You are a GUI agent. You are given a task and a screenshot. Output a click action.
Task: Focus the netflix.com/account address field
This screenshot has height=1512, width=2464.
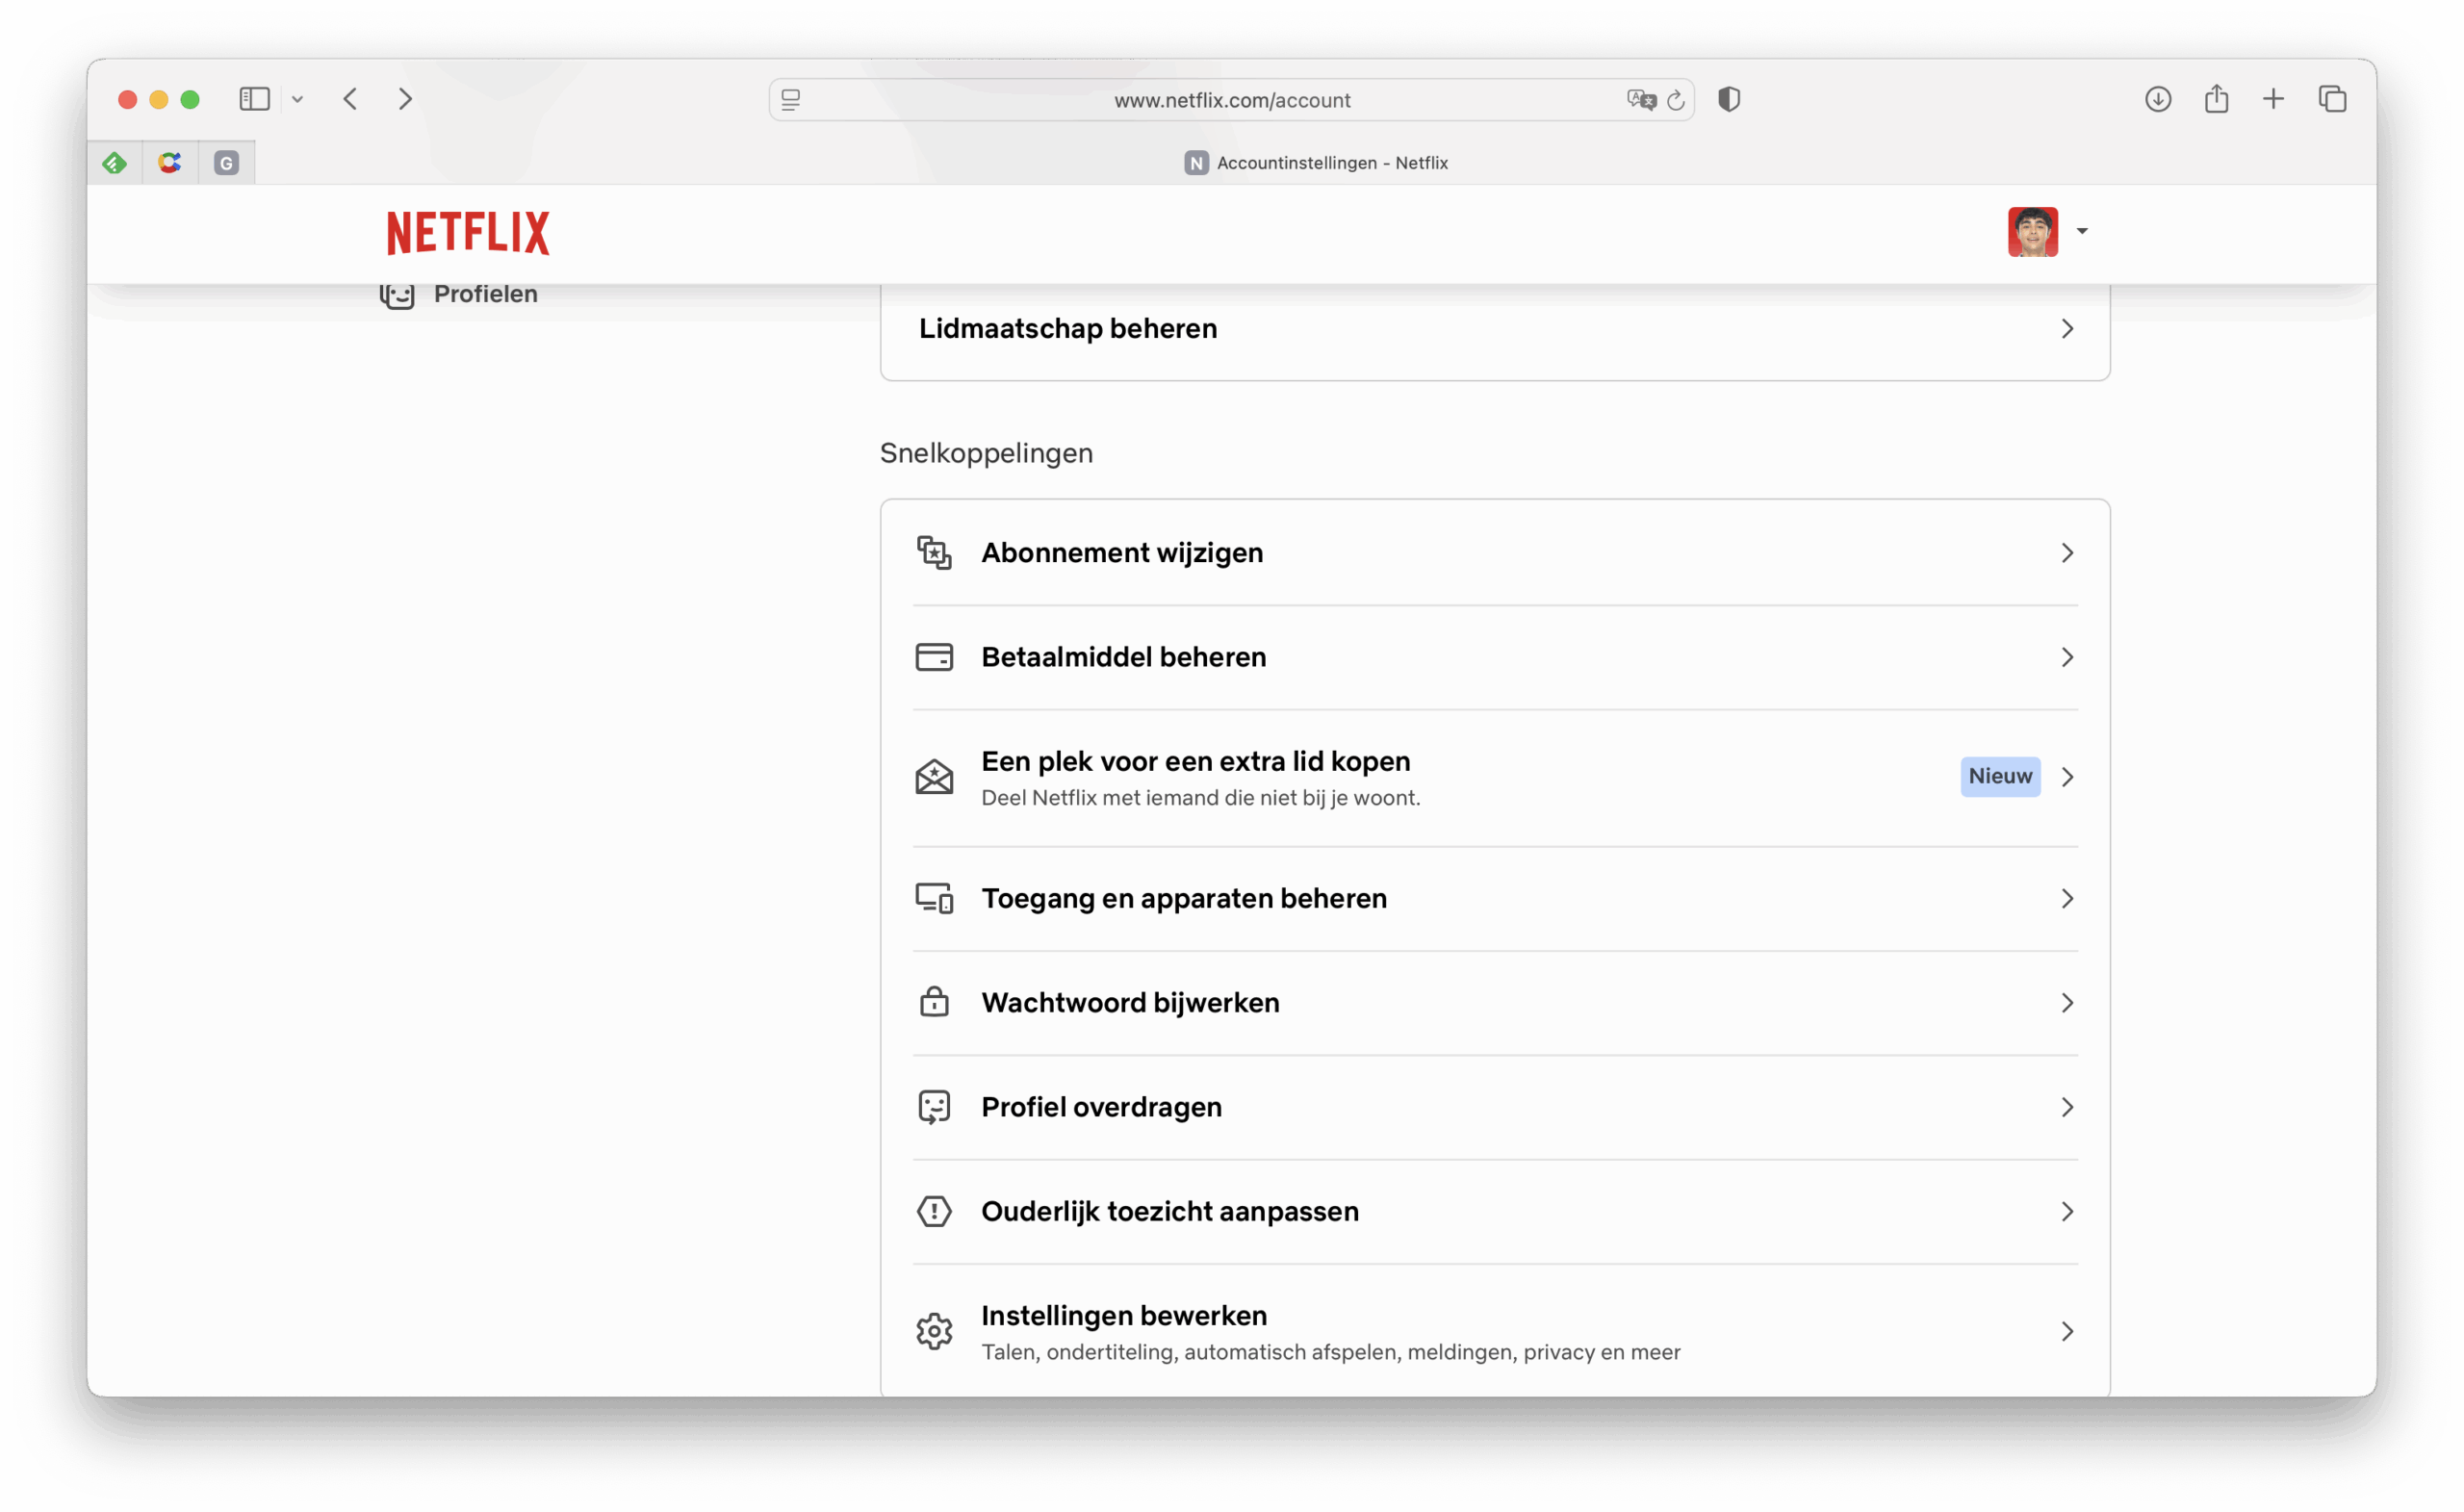pyautogui.click(x=1232, y=100)
